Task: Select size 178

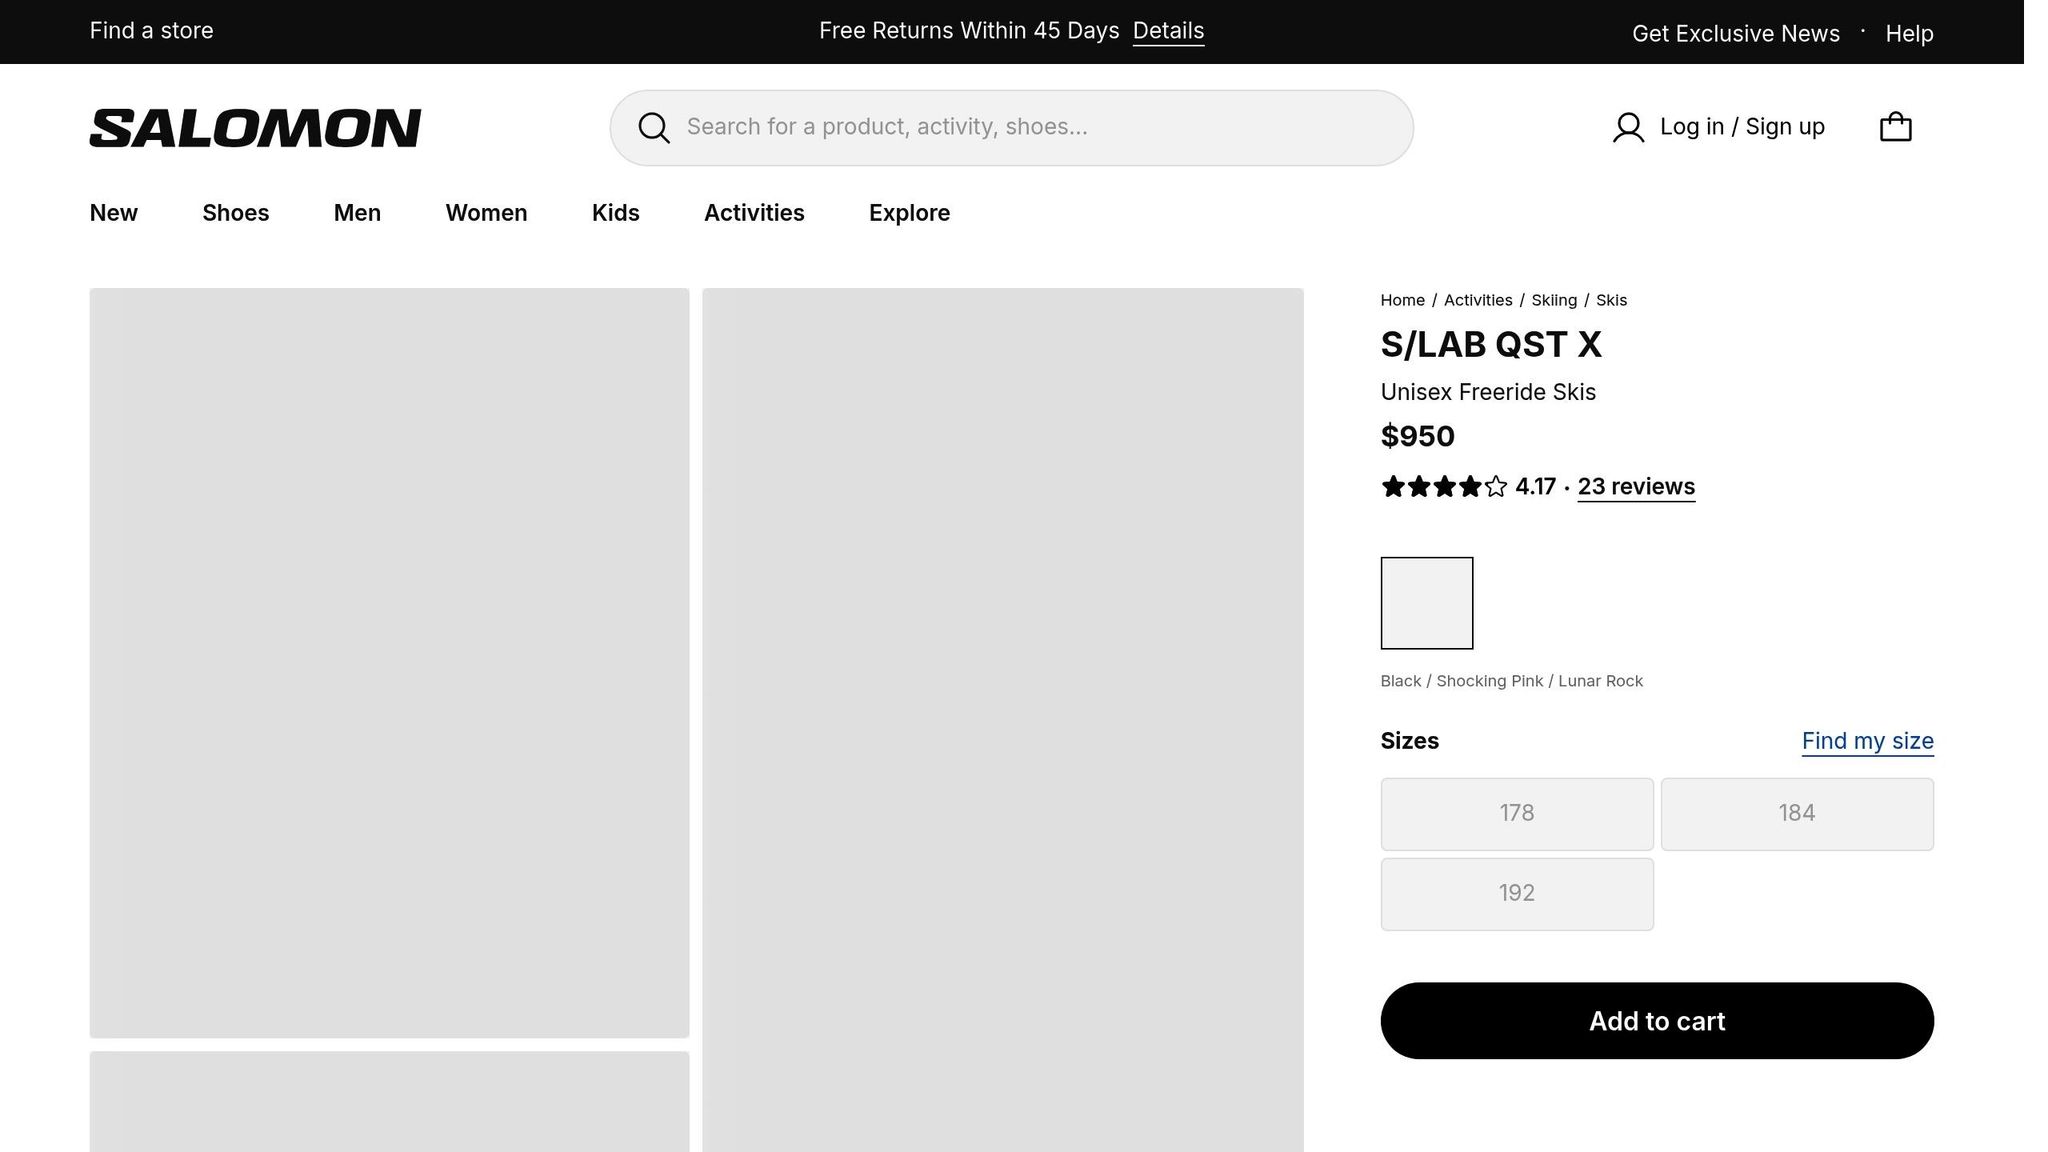Action: tap(1517, 814)
